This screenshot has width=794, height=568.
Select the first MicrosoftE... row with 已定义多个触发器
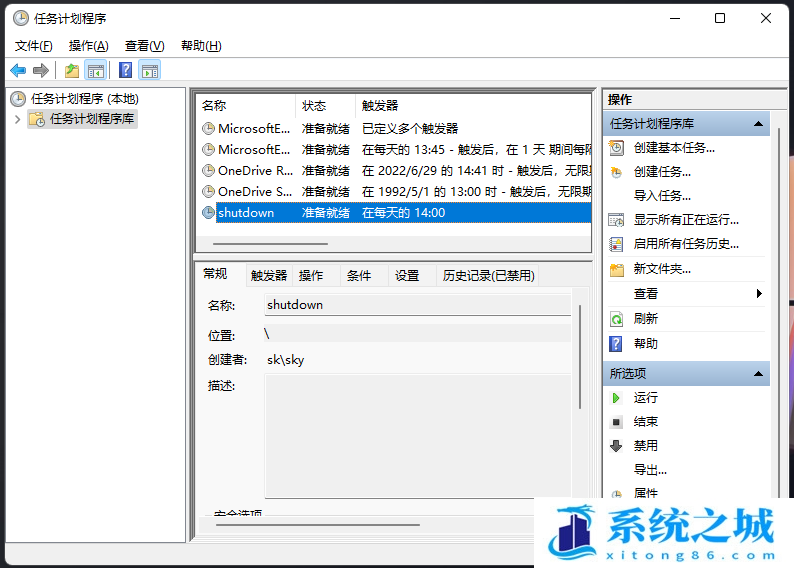(x=394, y=129)
